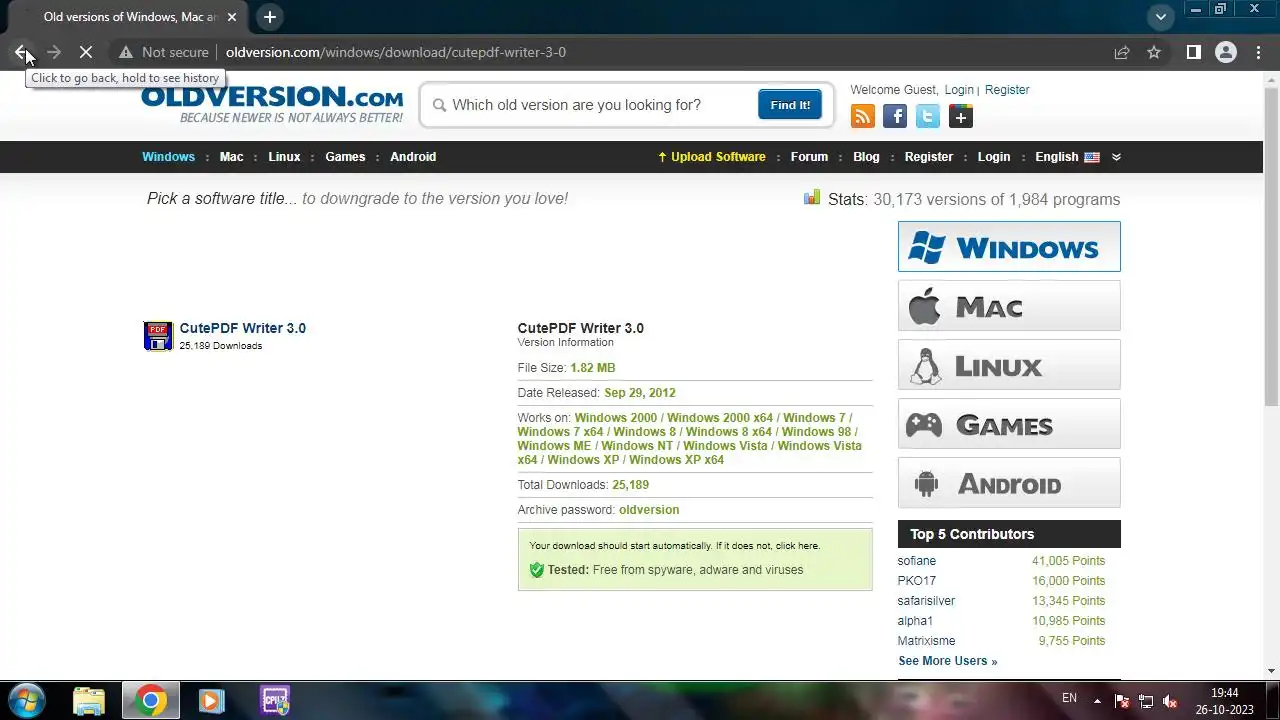Click the Register link near Welcome Guest
This screenshot has height=720, width=1280.
point(1007,90)
